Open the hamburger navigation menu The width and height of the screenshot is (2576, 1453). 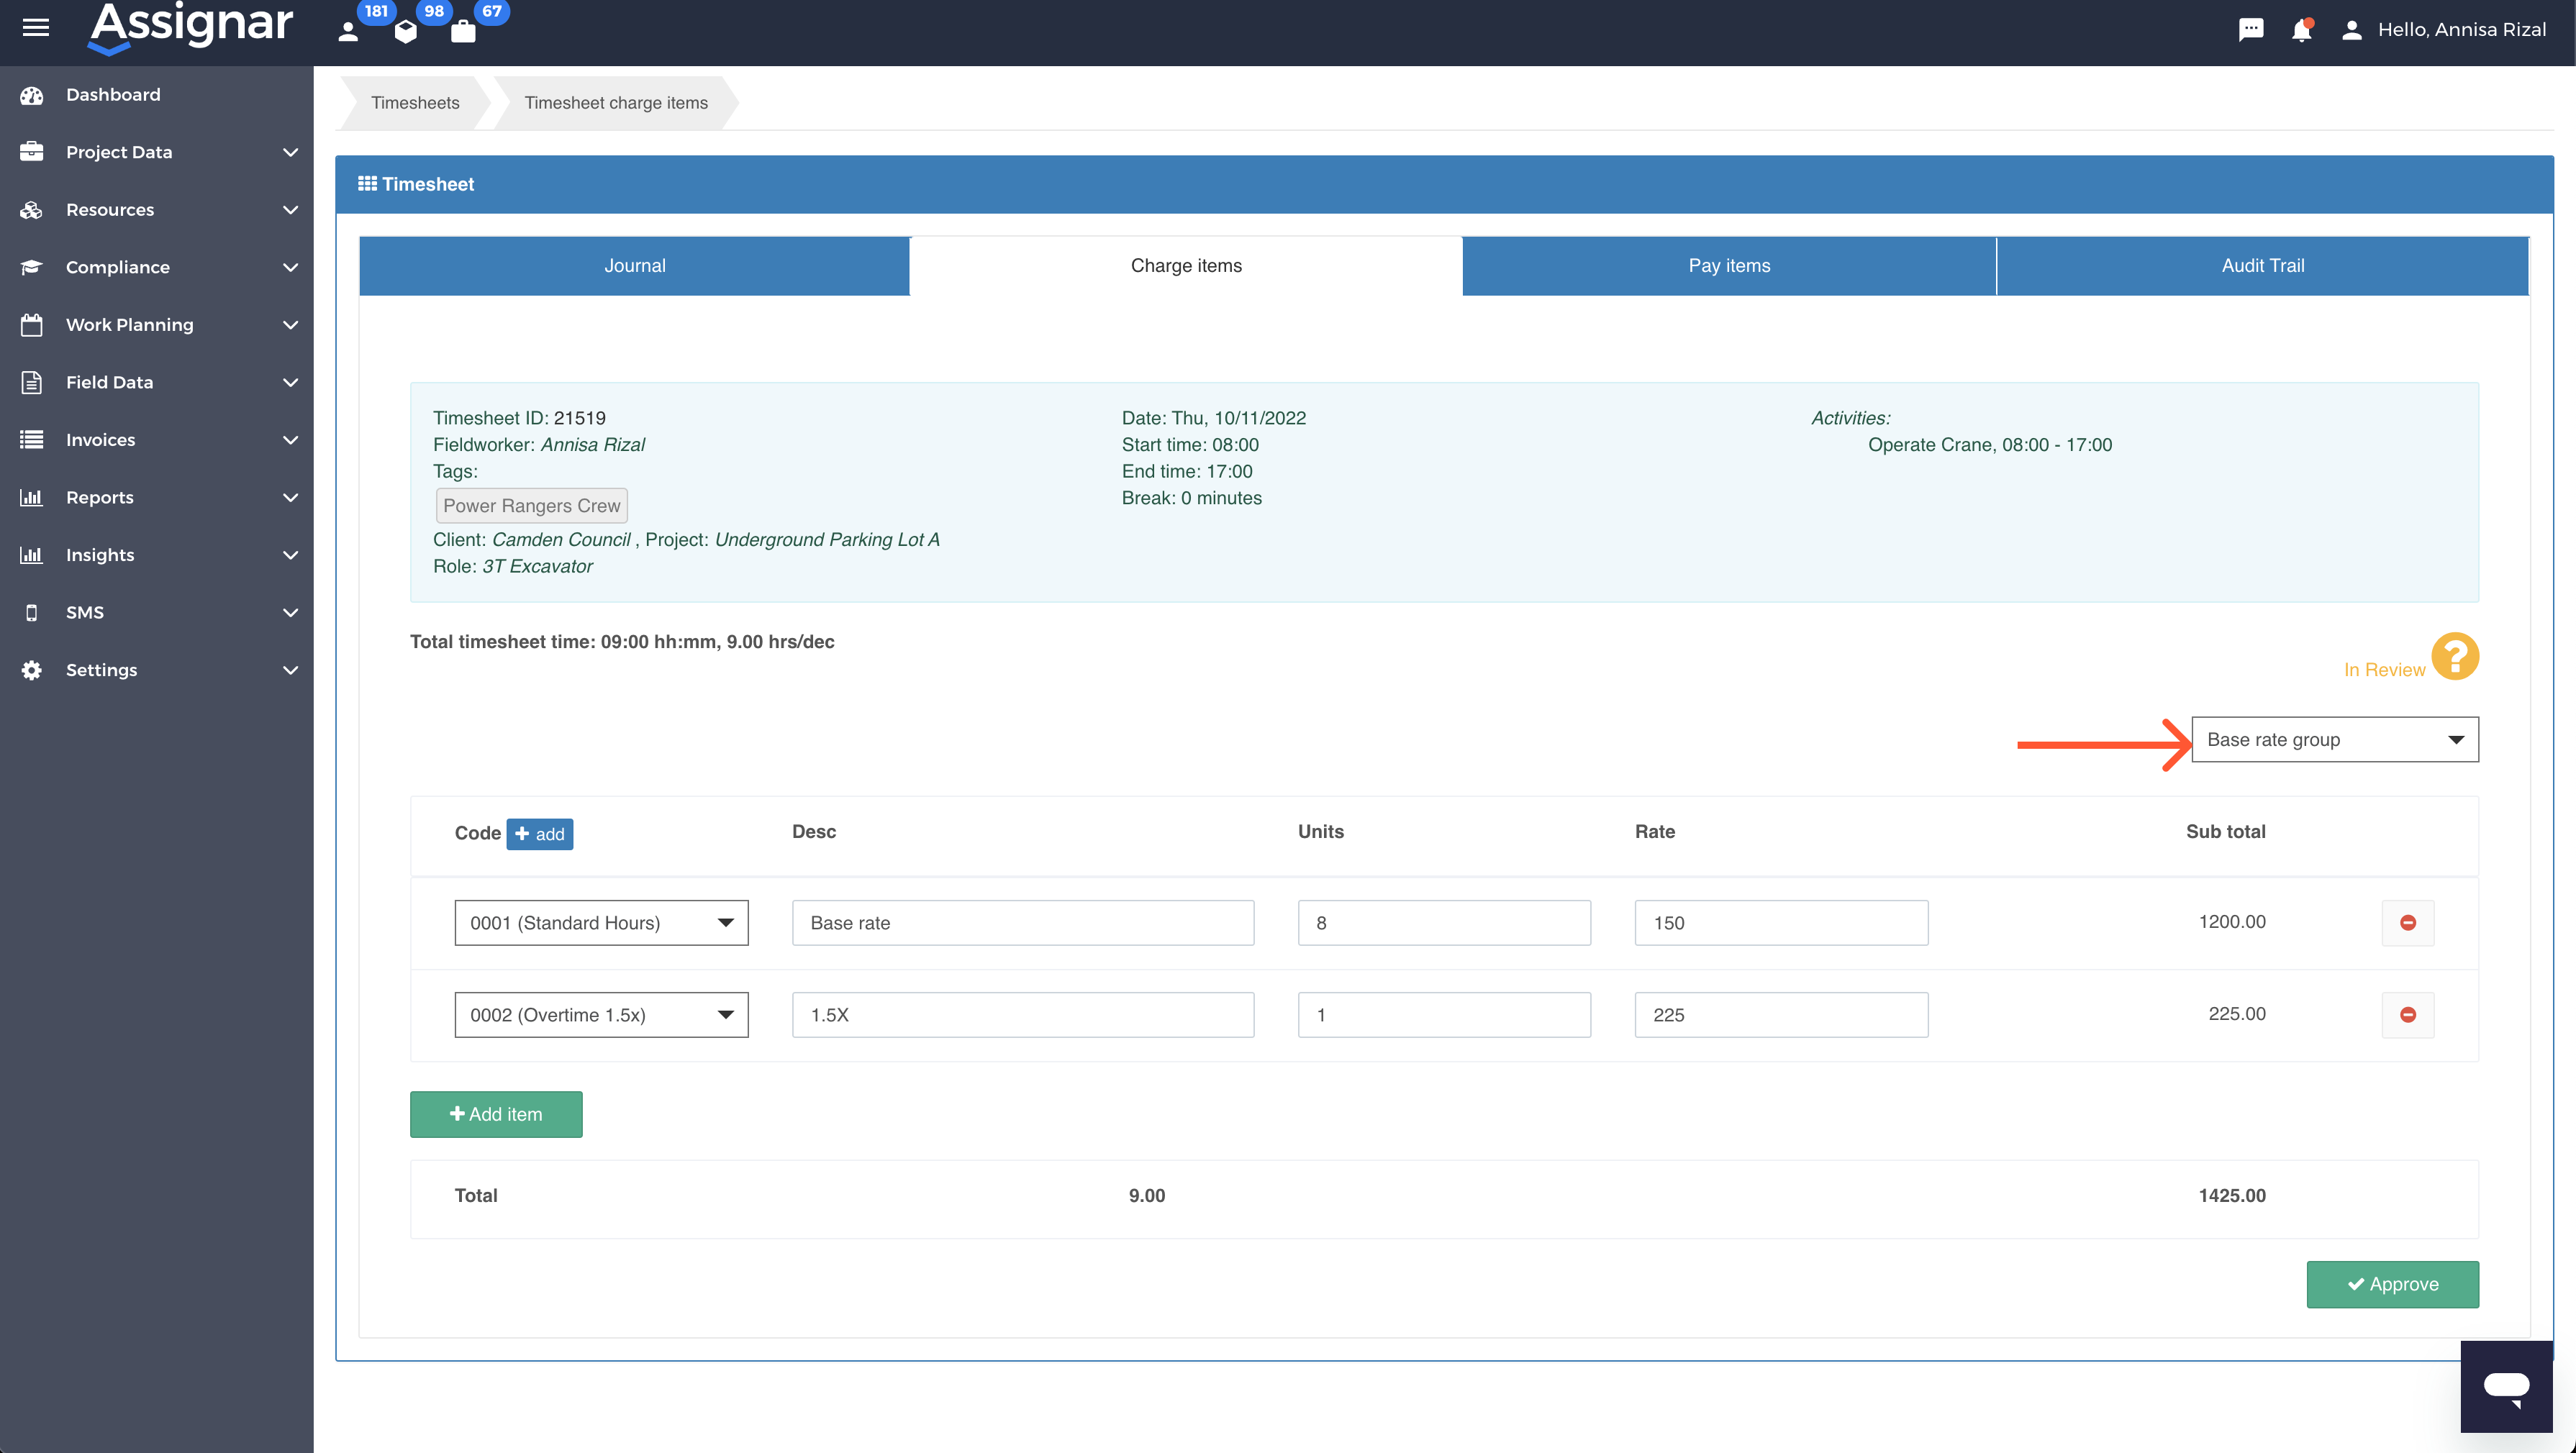tap(35, 27)
